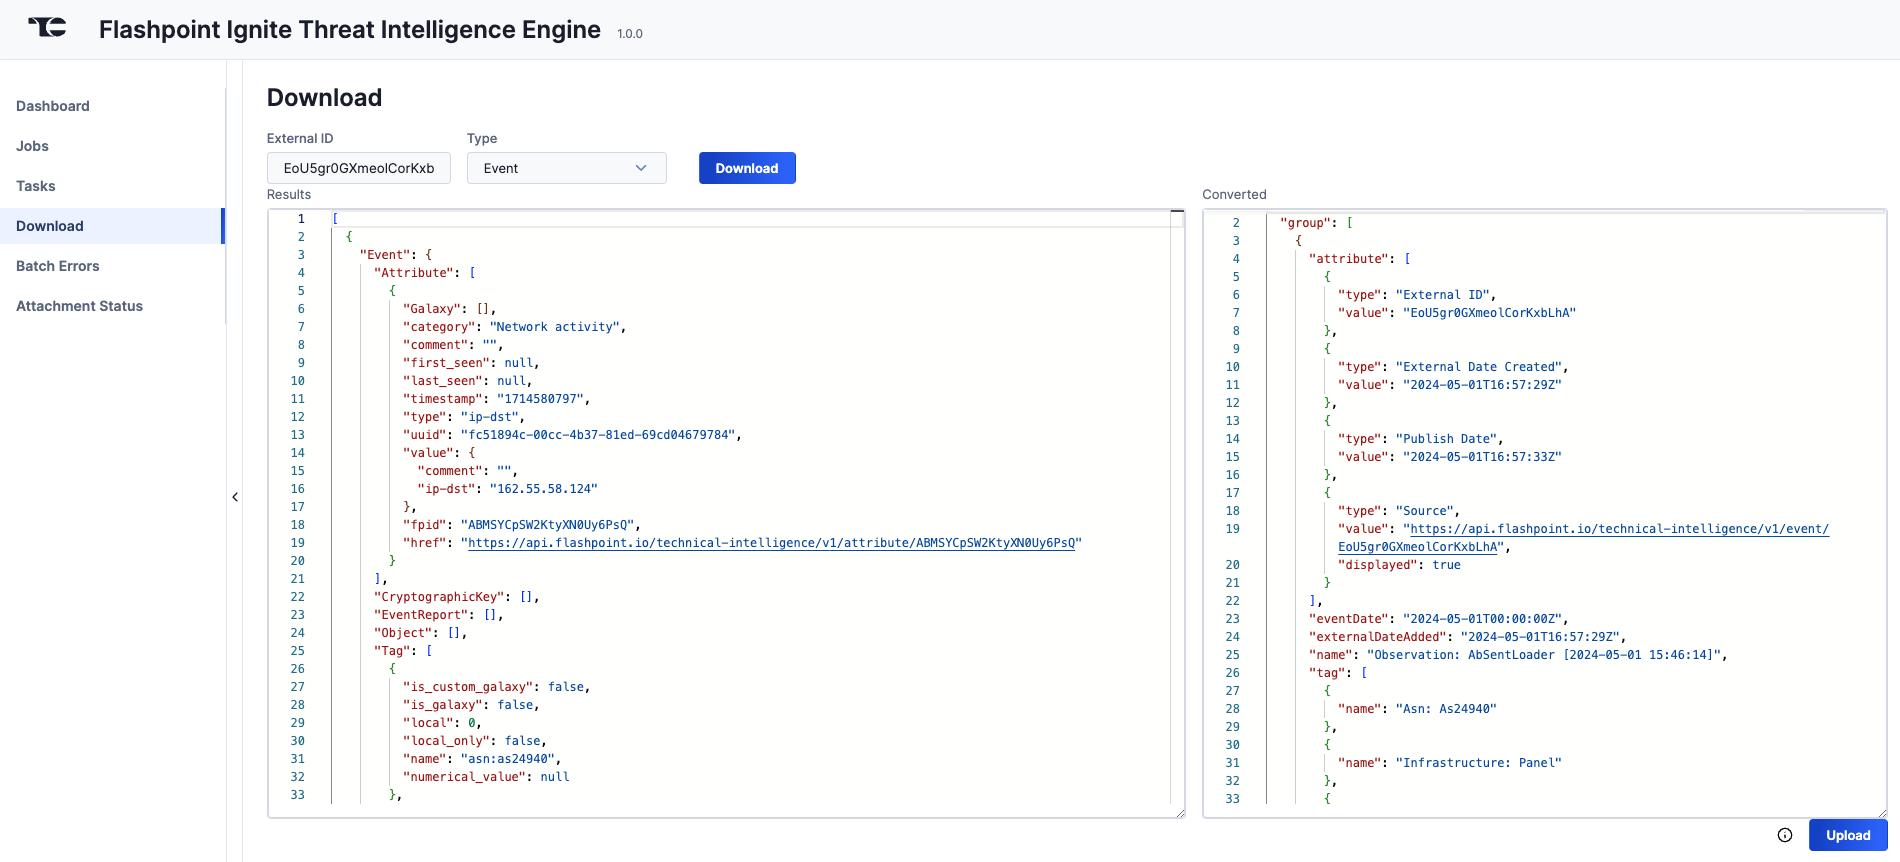This screenshot has height=862, width=1900.
Task: Click the "Network activity" category value
Action: (554, 327)
